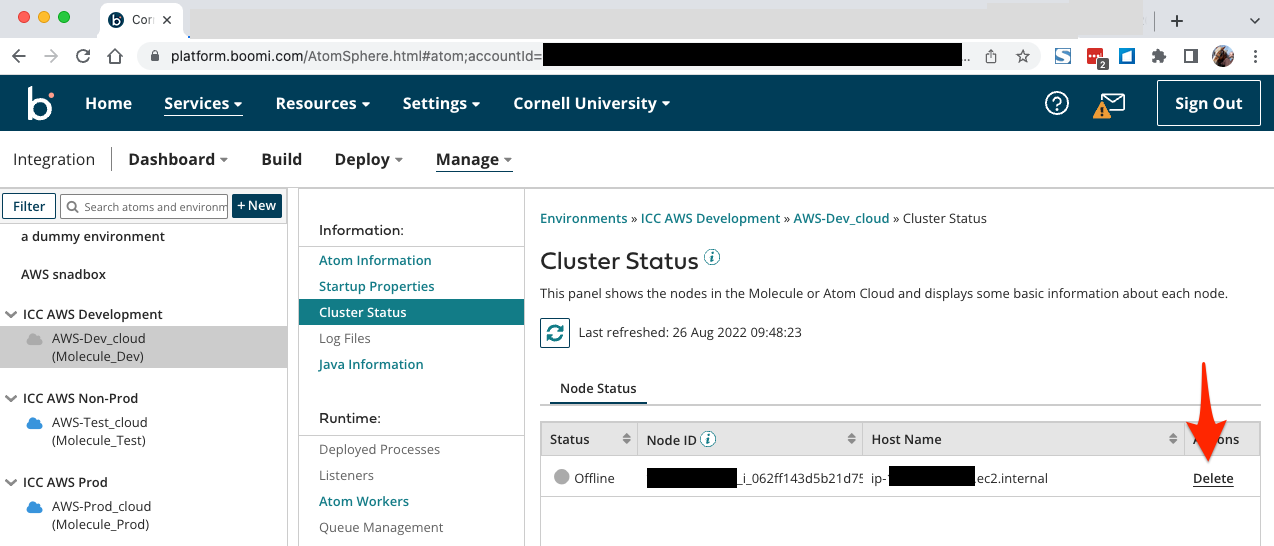Open the Services dropdown menu

coord(203,103)
